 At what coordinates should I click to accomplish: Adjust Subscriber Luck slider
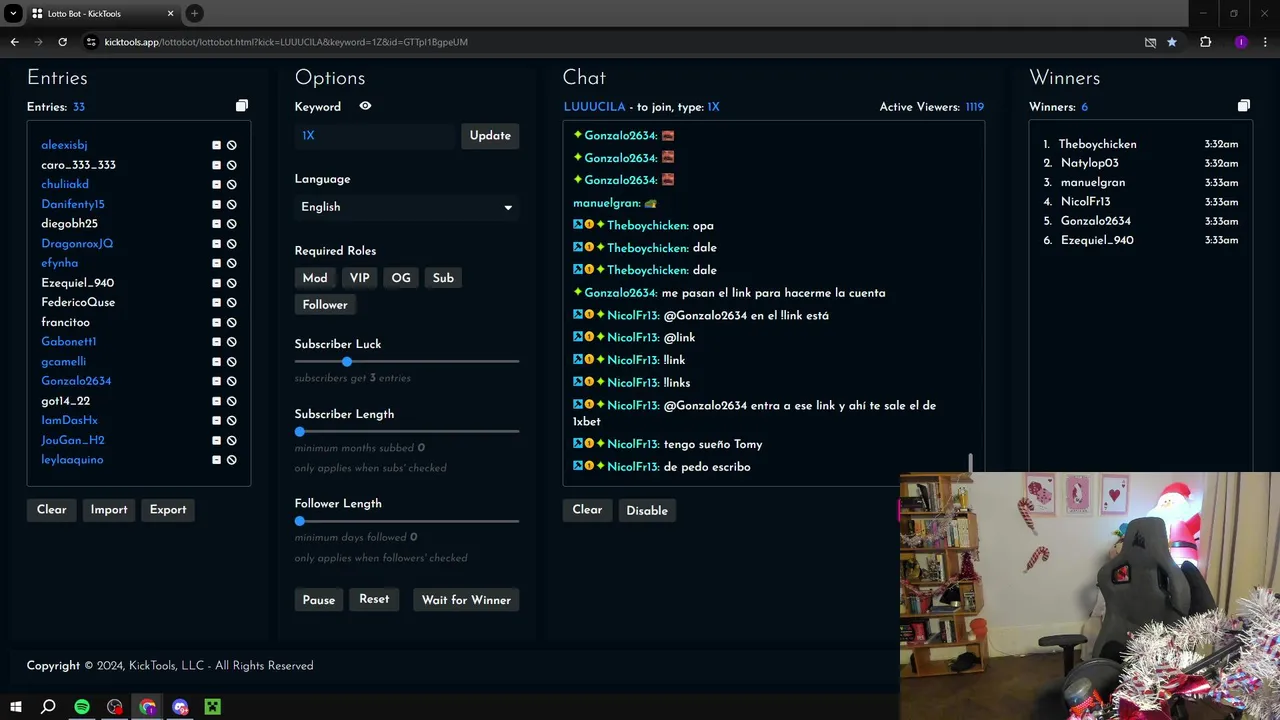[347, 361]
